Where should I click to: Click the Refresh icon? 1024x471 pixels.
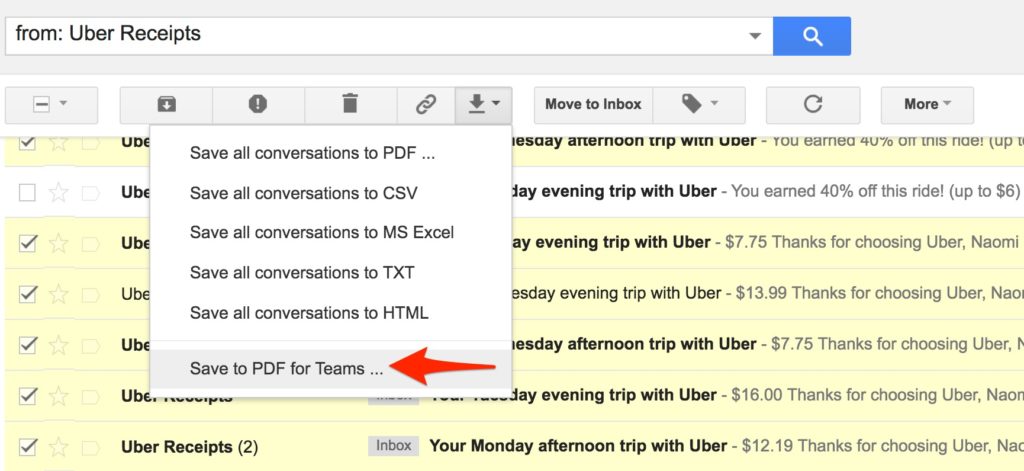click(x=812, y=105)
